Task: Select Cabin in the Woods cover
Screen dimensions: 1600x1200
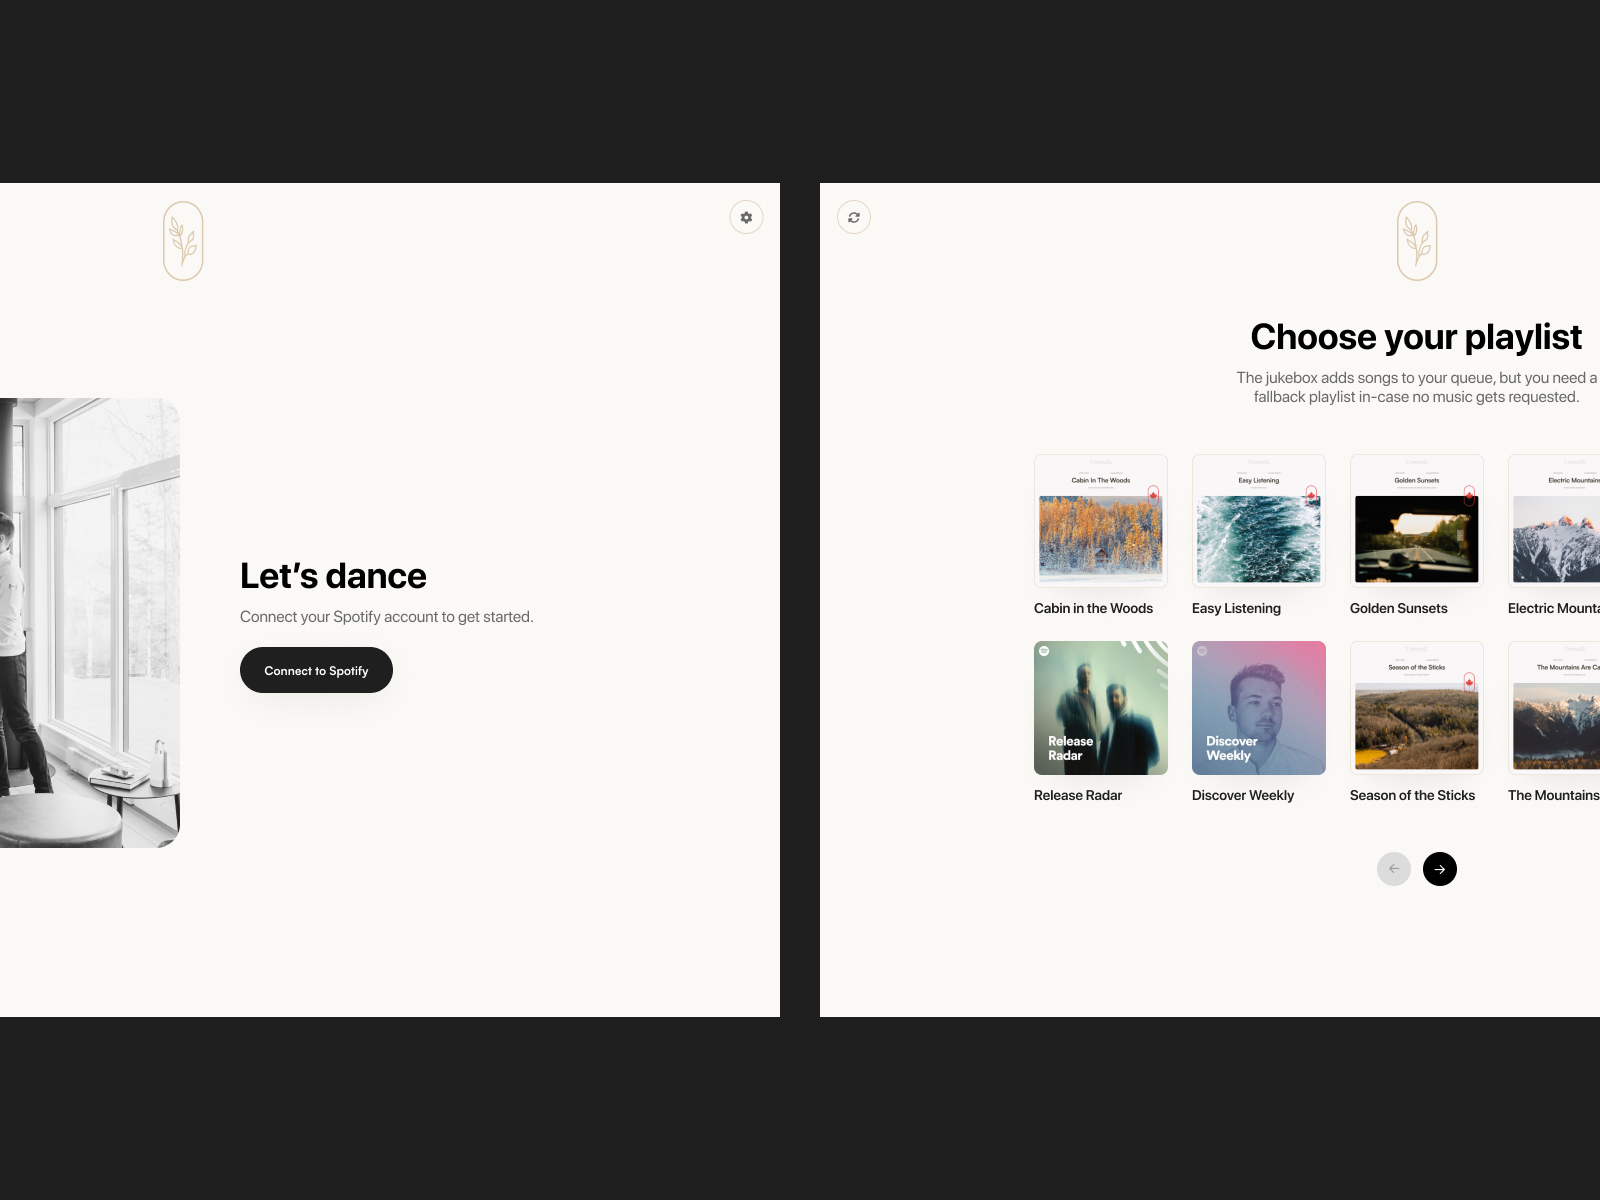Action: point(1100,520)
